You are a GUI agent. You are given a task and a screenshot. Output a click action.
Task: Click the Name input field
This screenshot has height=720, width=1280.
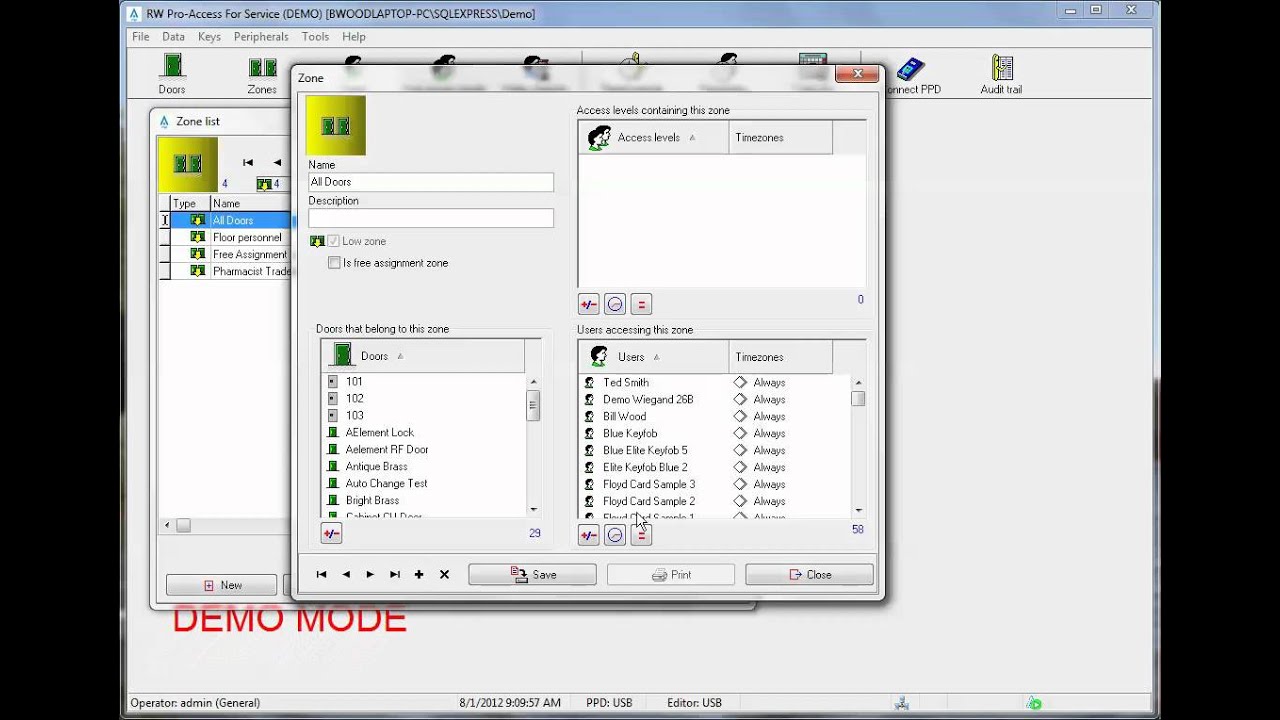(431, 182)
